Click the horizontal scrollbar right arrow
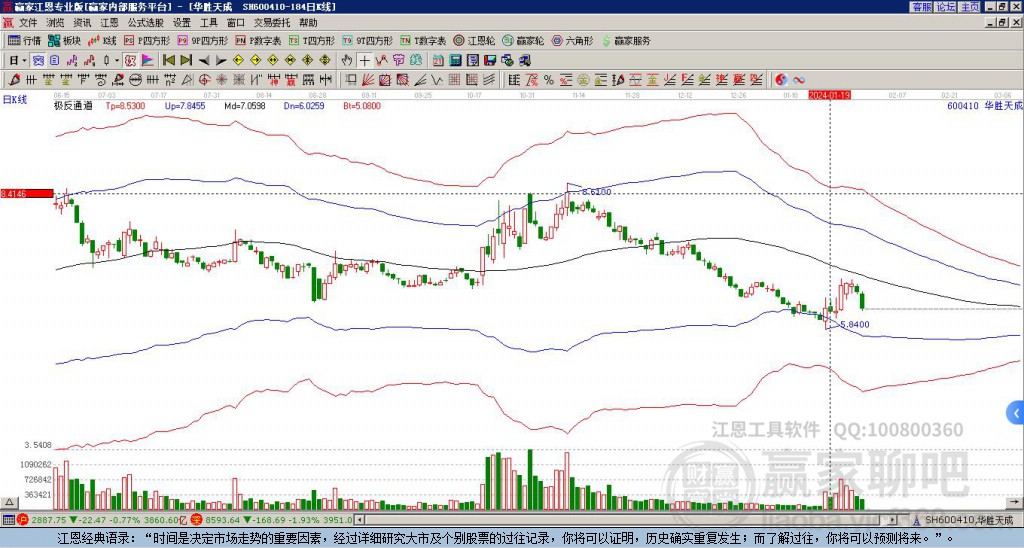The width and height of the screenshot is (1024, 548). click(893, 520)
